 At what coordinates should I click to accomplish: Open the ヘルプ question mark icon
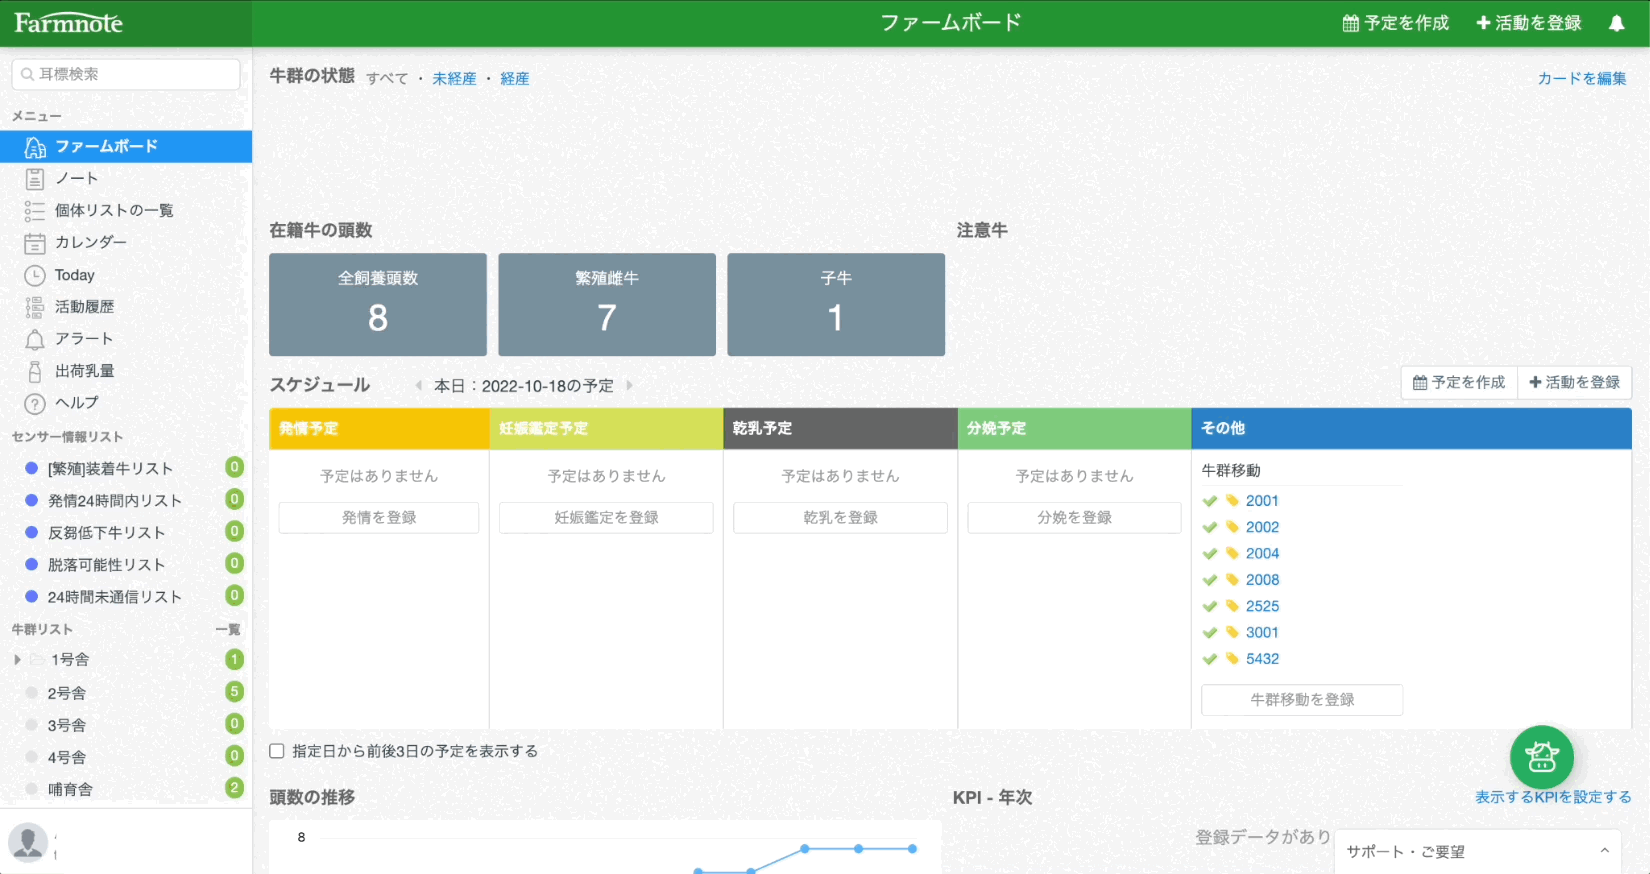coord(35,403)
